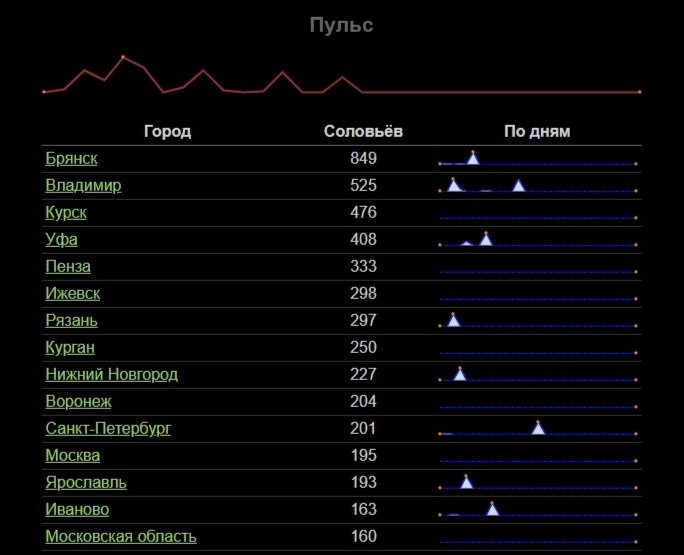Open the Пенза city link

[68, 267]
